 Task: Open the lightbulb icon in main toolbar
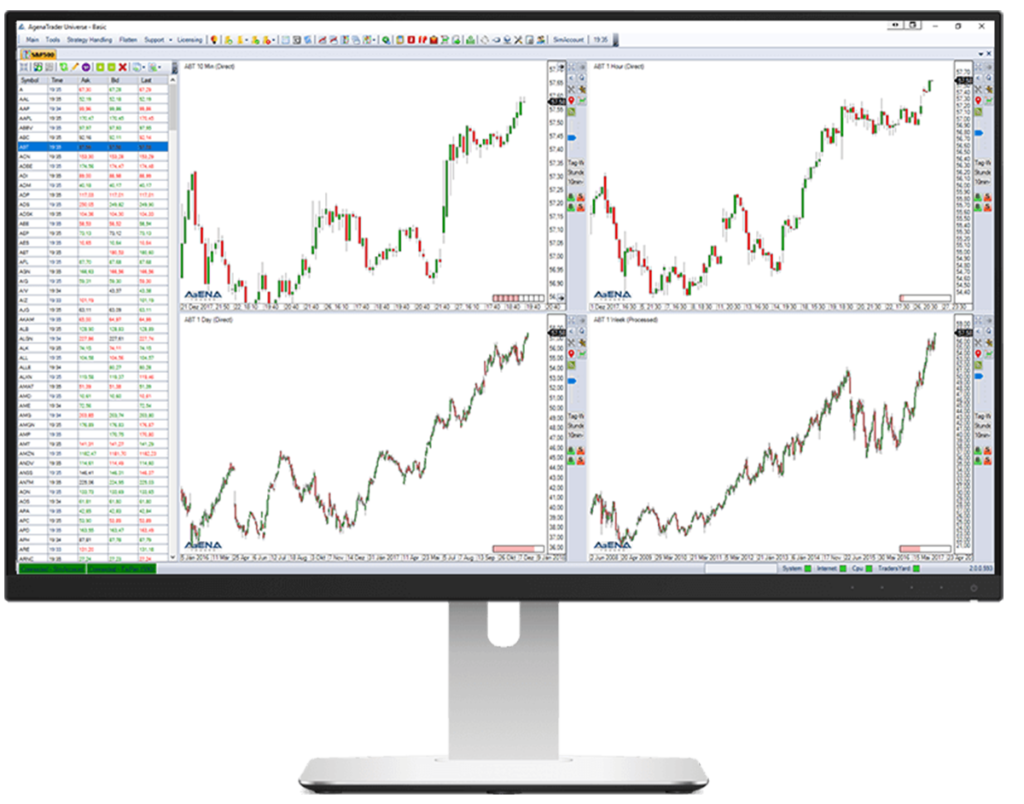pyautogui.click(x=214, y=40)
